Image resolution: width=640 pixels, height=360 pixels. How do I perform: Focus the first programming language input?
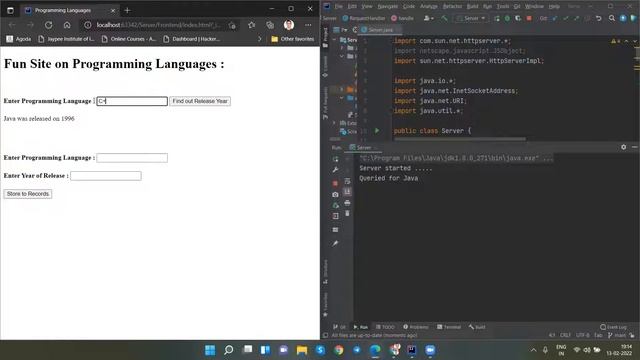[132, 101]
